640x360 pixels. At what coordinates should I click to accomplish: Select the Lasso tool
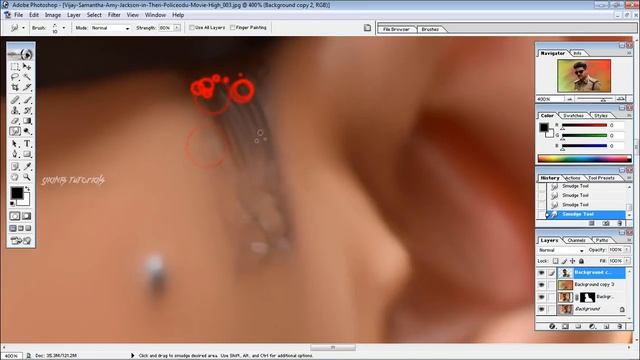[x=15, y=77]
